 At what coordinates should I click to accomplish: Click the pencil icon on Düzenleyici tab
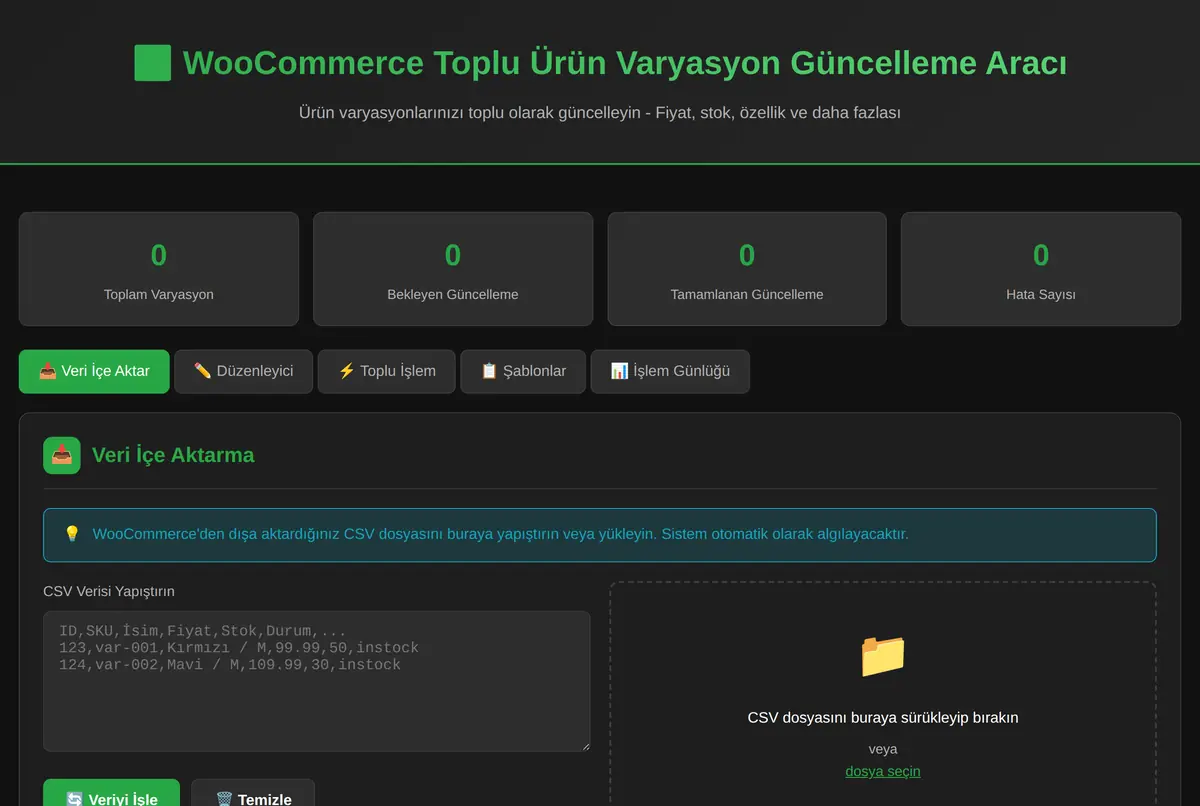point(202,371)
